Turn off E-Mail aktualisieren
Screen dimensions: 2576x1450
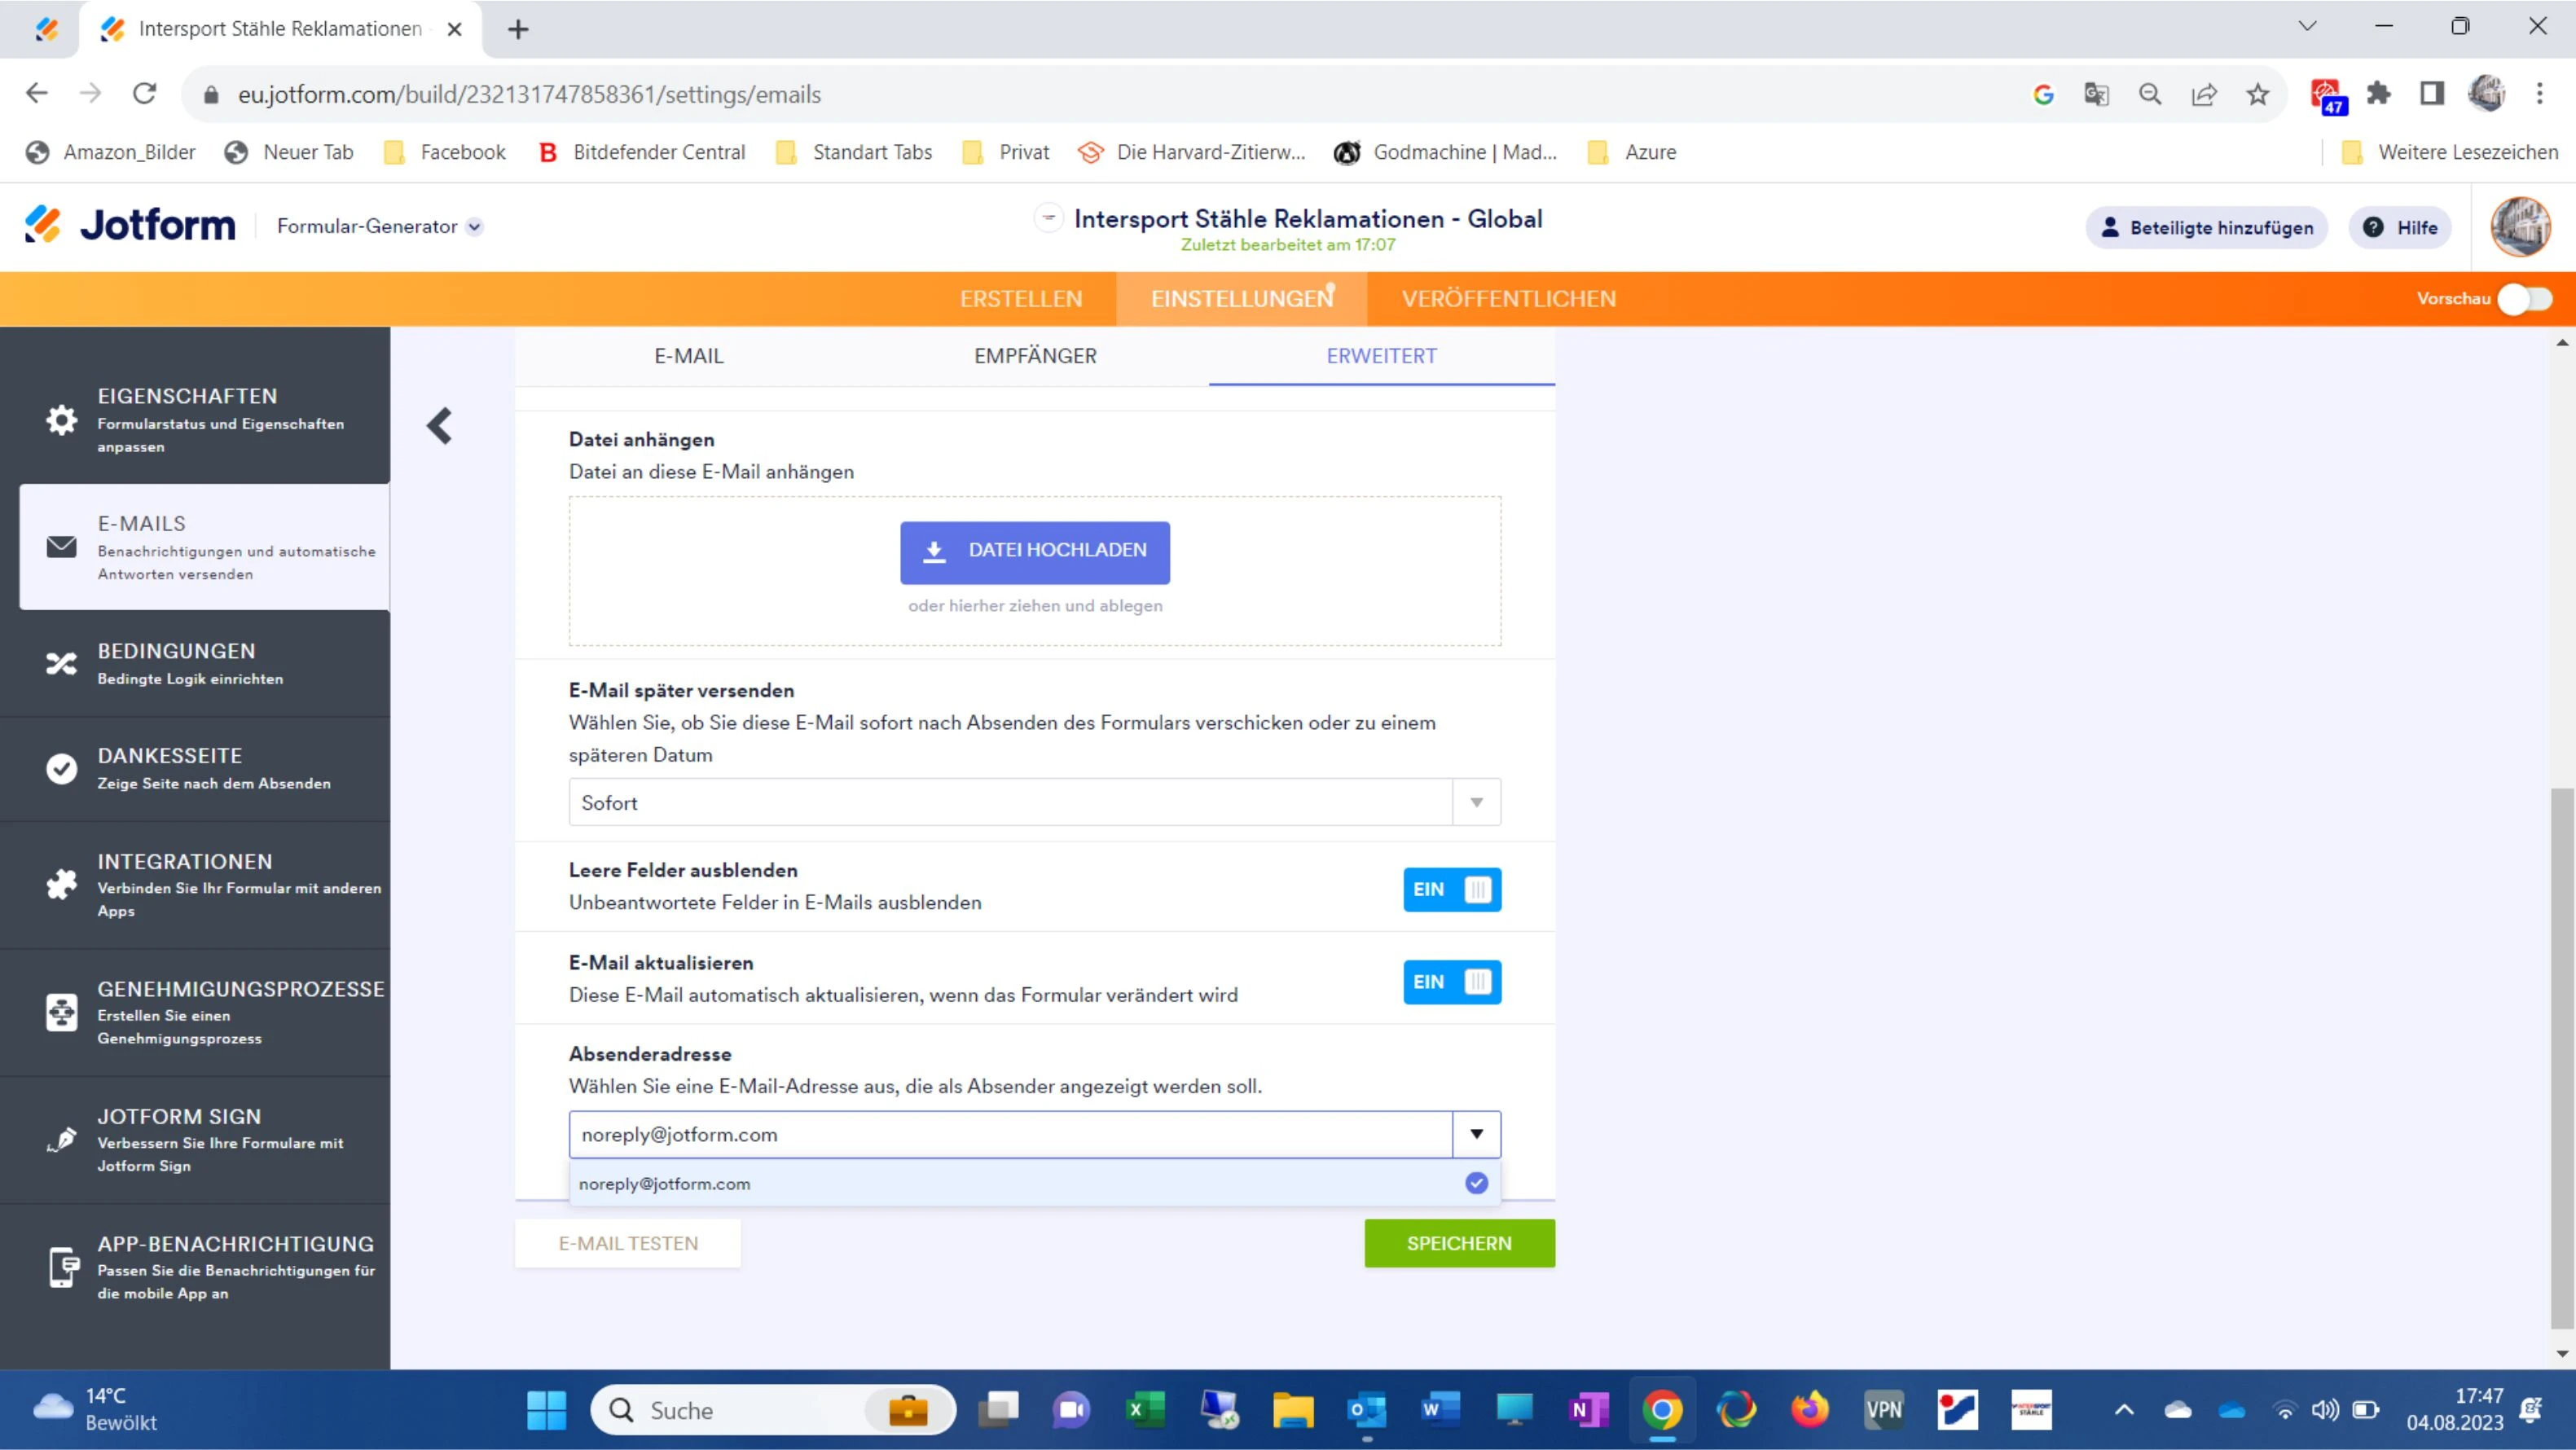point(1452,981)
